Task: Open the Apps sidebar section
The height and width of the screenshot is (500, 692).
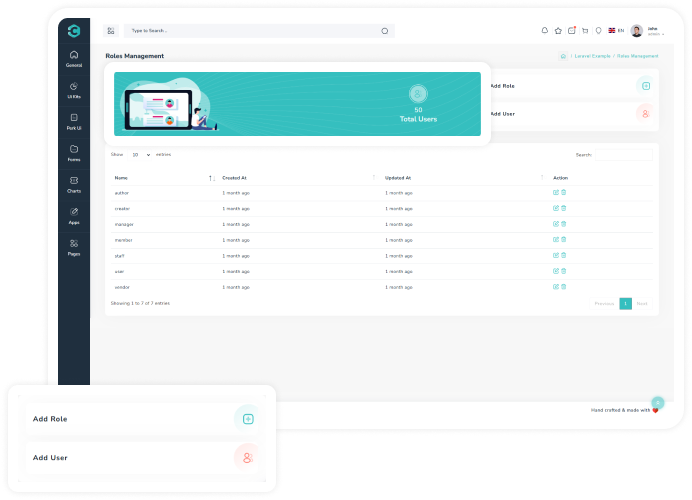Action: pyautogui.click(x=74, y=216)
